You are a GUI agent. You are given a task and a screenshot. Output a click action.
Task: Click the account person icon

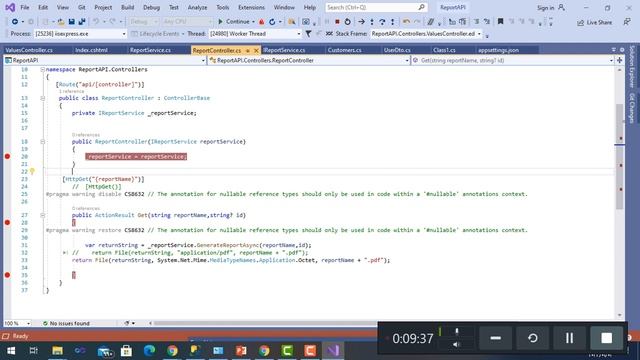click(x=562, y=7)
